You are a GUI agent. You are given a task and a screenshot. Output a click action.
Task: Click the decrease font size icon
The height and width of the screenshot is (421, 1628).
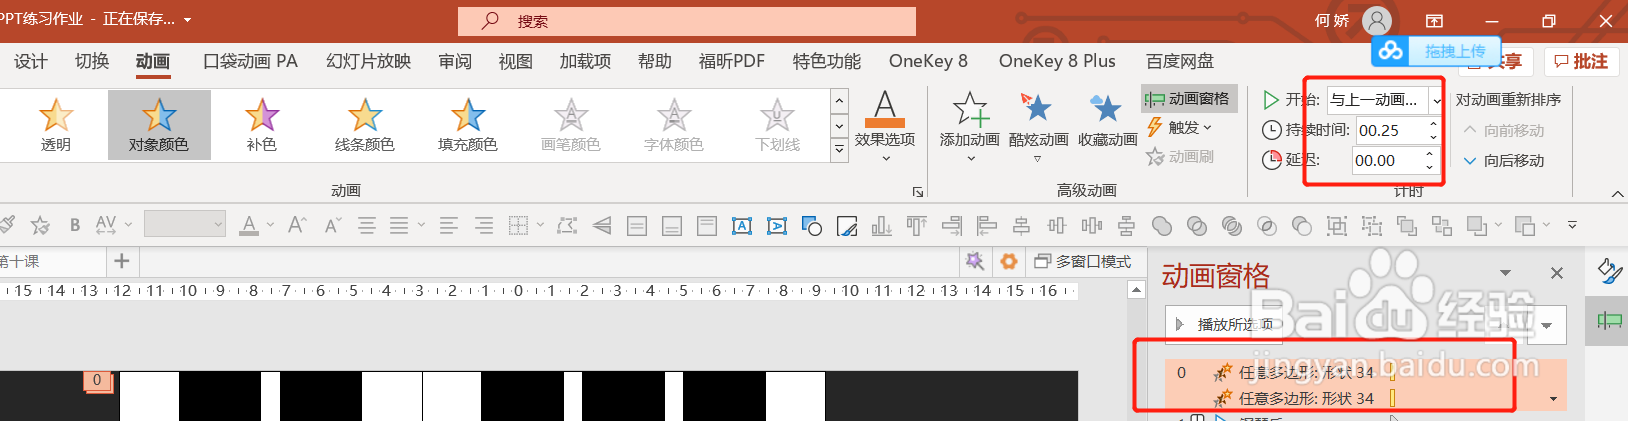[333, 226]
